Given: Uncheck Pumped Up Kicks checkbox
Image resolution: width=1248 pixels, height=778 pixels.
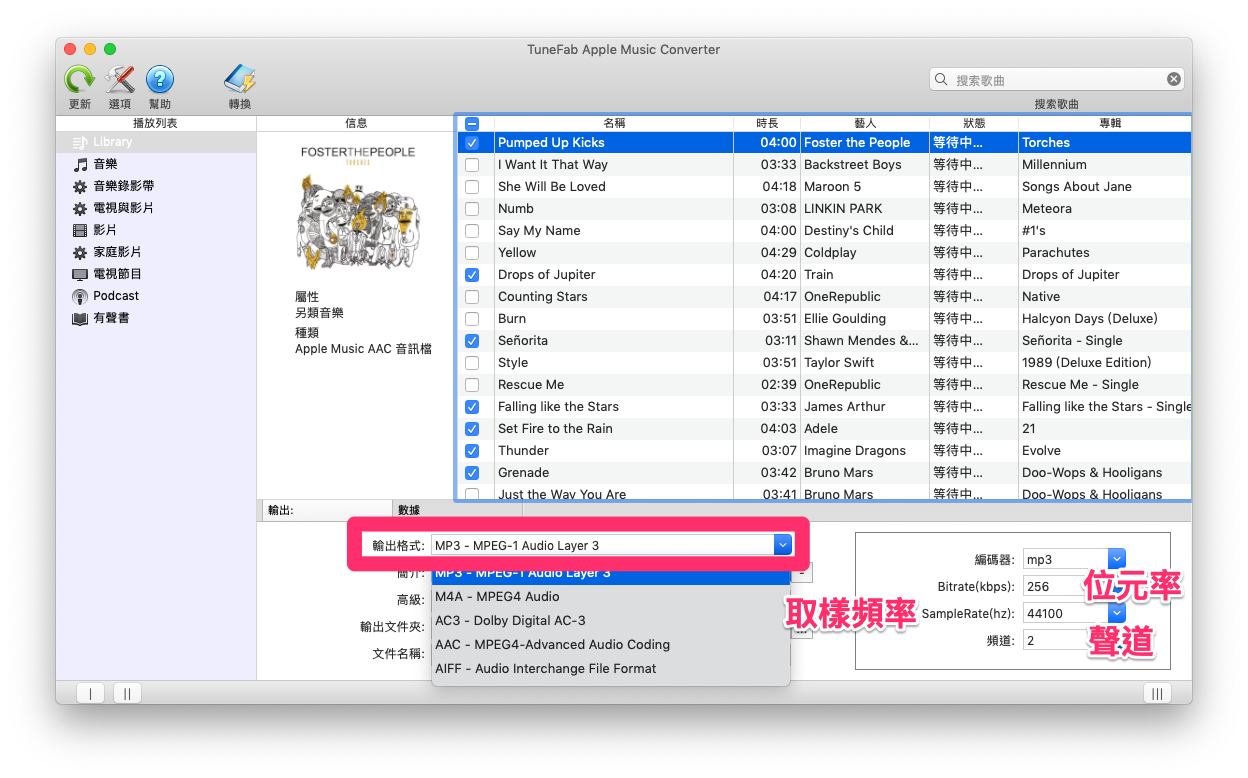Looking at the screenshot, I should click(473, 143).
